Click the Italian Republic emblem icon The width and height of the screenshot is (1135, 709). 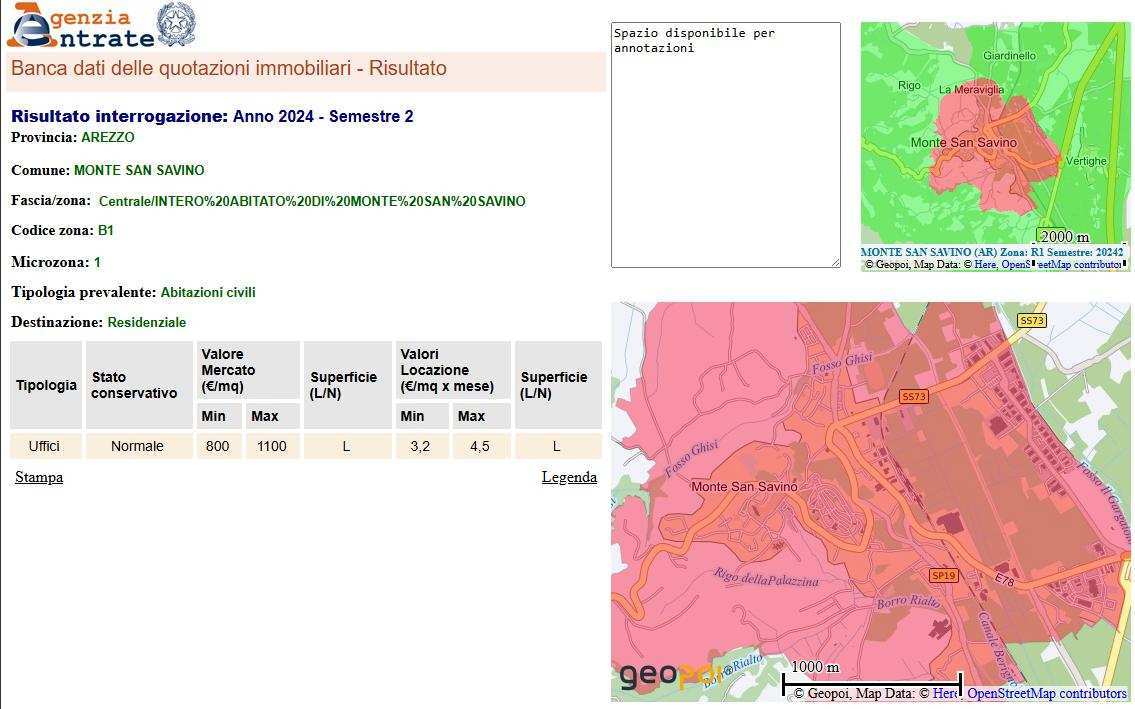pyautogui.click(x=177, y=24)
